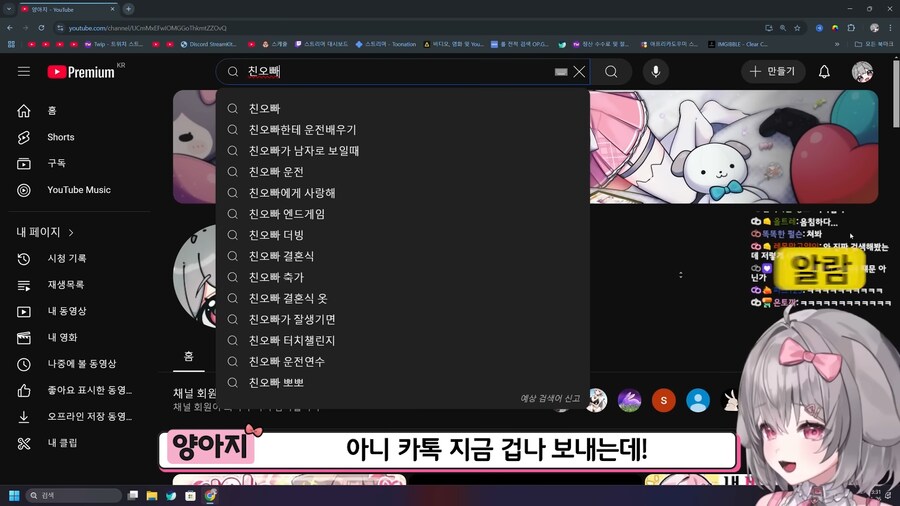This screenshot has width=900, height=506.
Task: Select the suggestion 친오빠한테 운전배우기
Action: [403, 130]
